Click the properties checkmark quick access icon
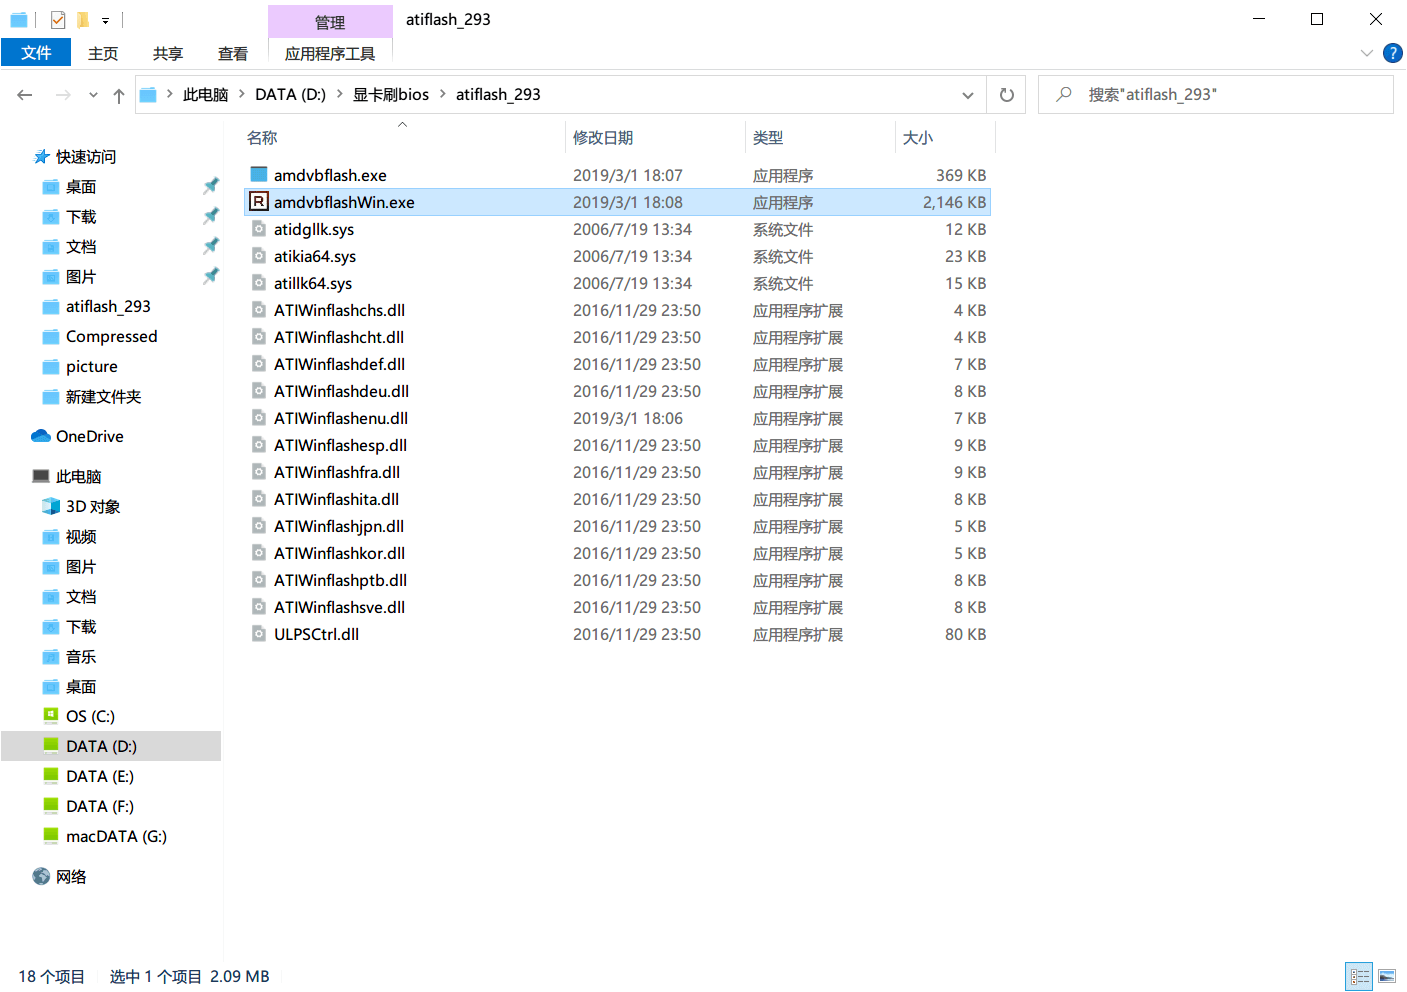1407x992 pixels. 58,19
